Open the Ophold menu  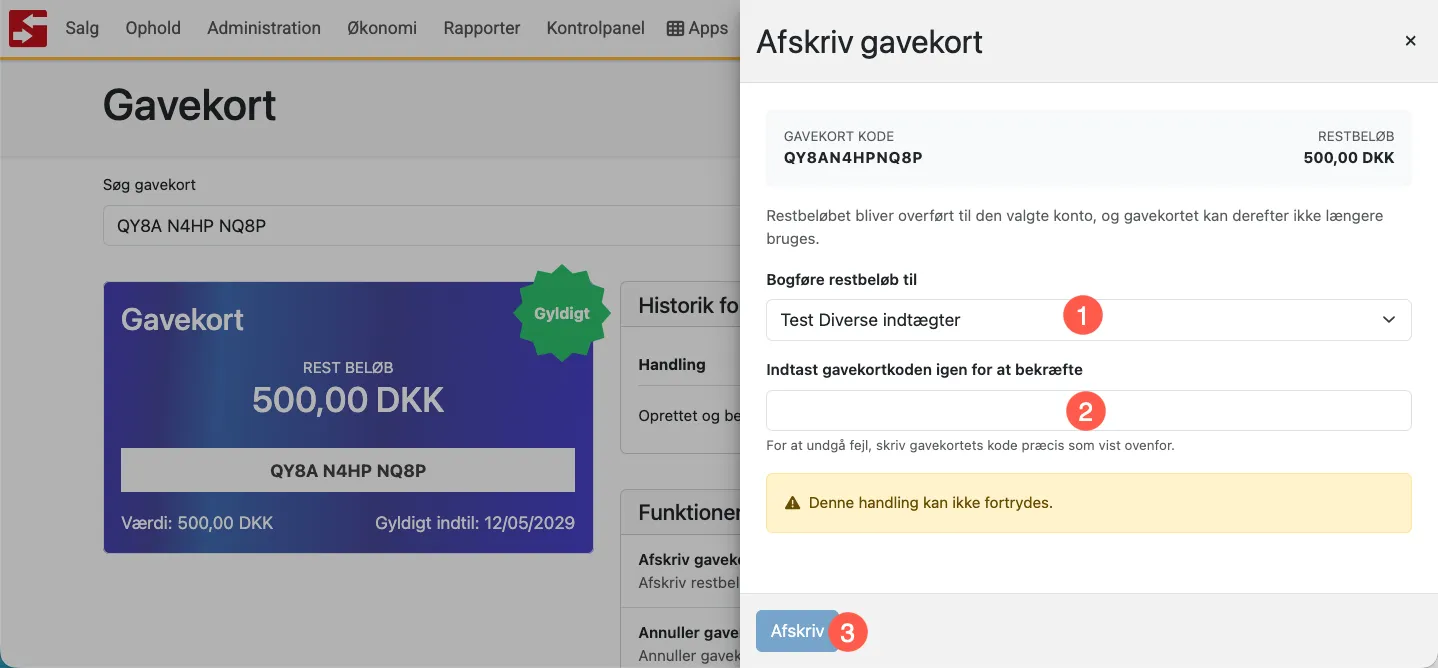coord(153,28)
